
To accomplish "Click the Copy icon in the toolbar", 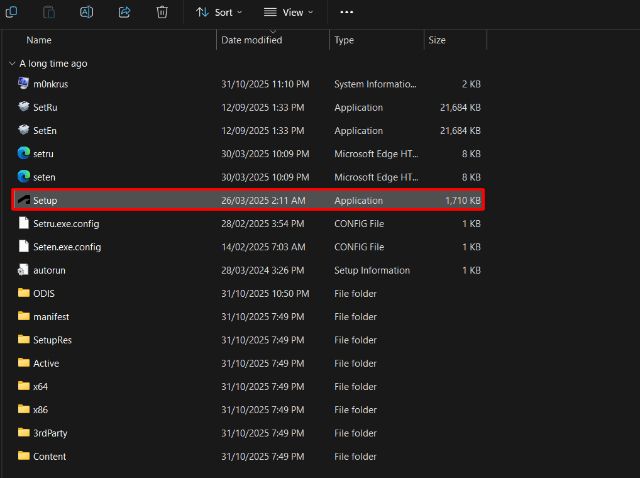I will click(x=12, y=12).
